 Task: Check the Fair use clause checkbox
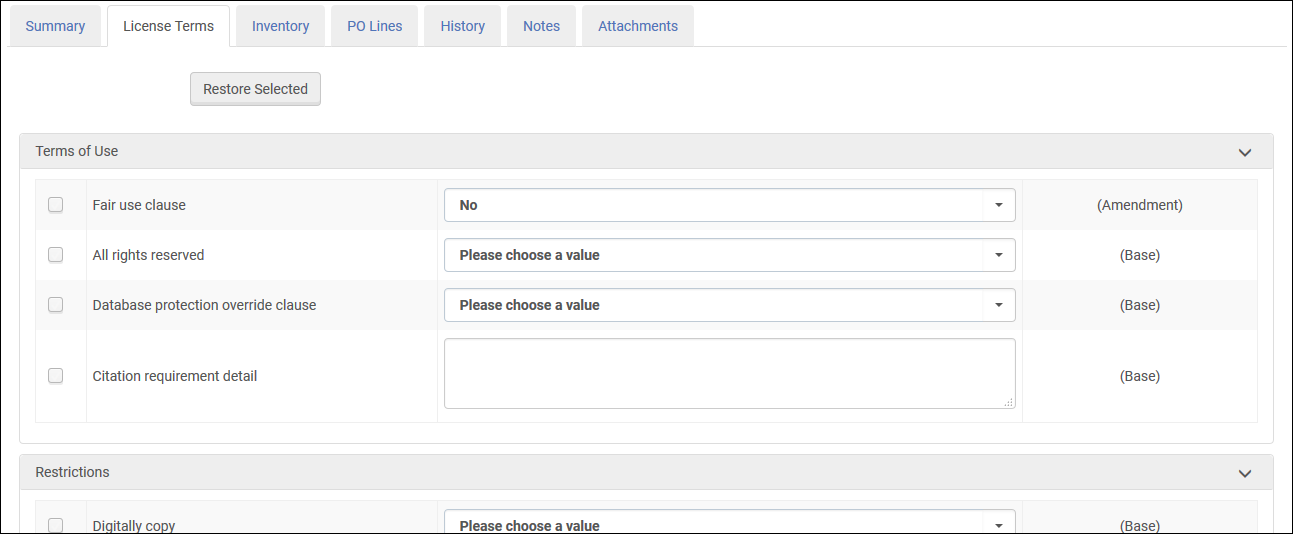tap(56, 205)
